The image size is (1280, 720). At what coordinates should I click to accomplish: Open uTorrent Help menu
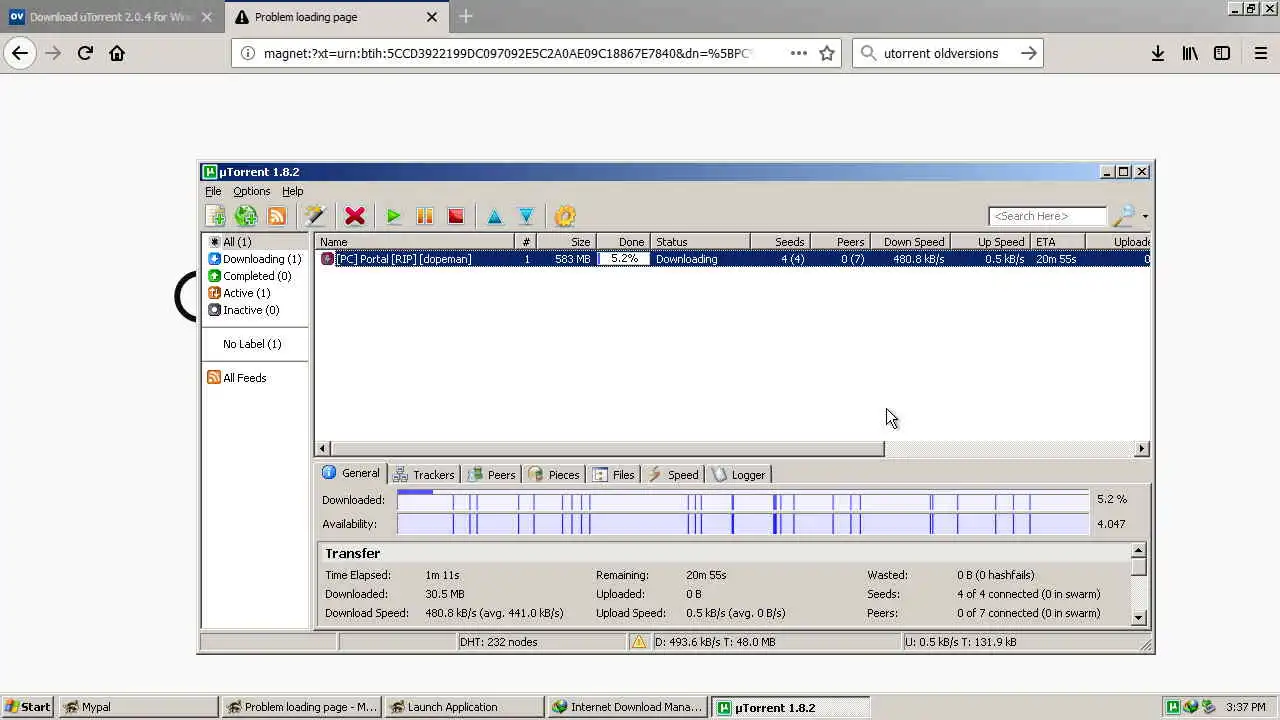pos(292,191)
